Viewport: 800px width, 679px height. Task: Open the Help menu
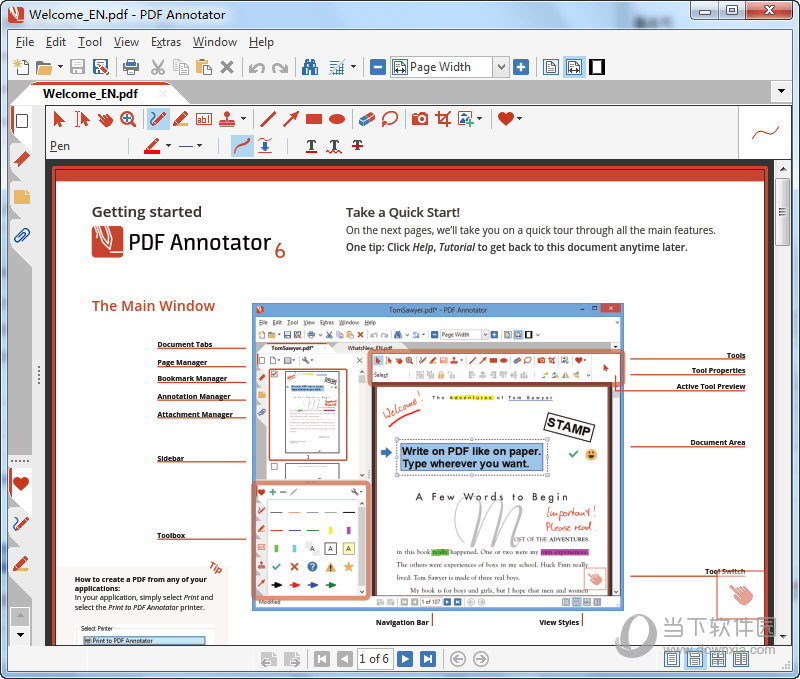coord(261,42)
